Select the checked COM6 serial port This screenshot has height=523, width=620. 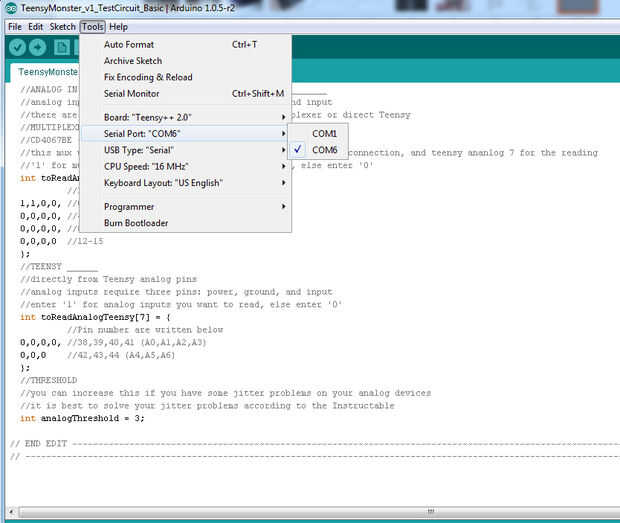pyautogui.click(x=318, y=150)
